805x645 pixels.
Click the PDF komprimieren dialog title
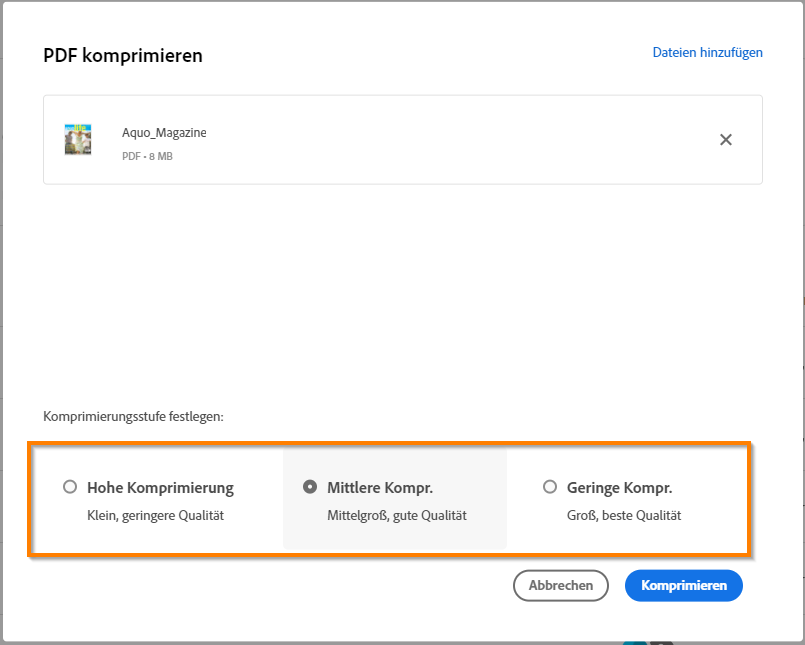point(122,55)
